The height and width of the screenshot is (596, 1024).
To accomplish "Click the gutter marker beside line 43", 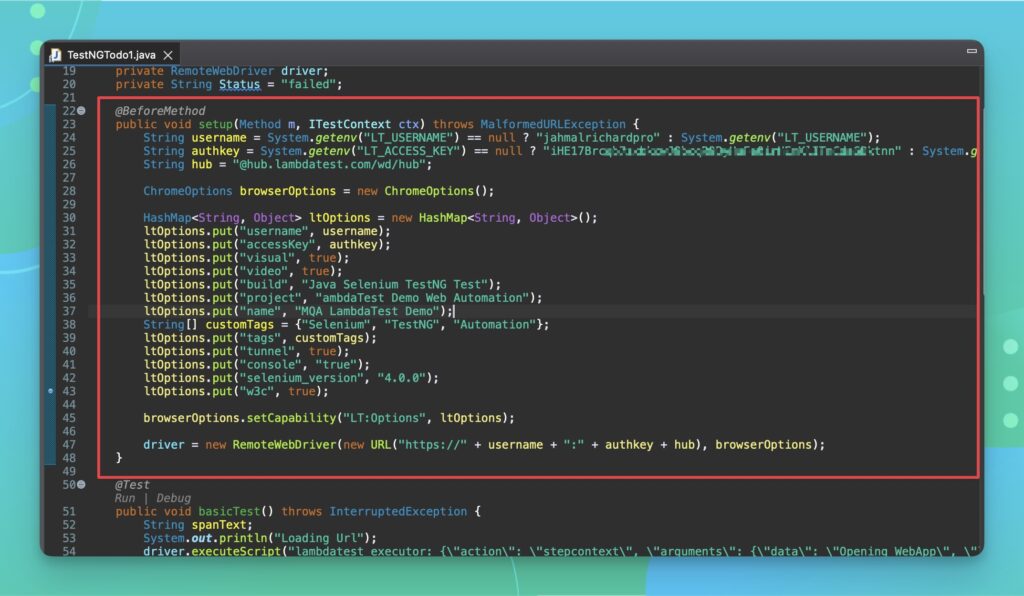I will (52, 392).
